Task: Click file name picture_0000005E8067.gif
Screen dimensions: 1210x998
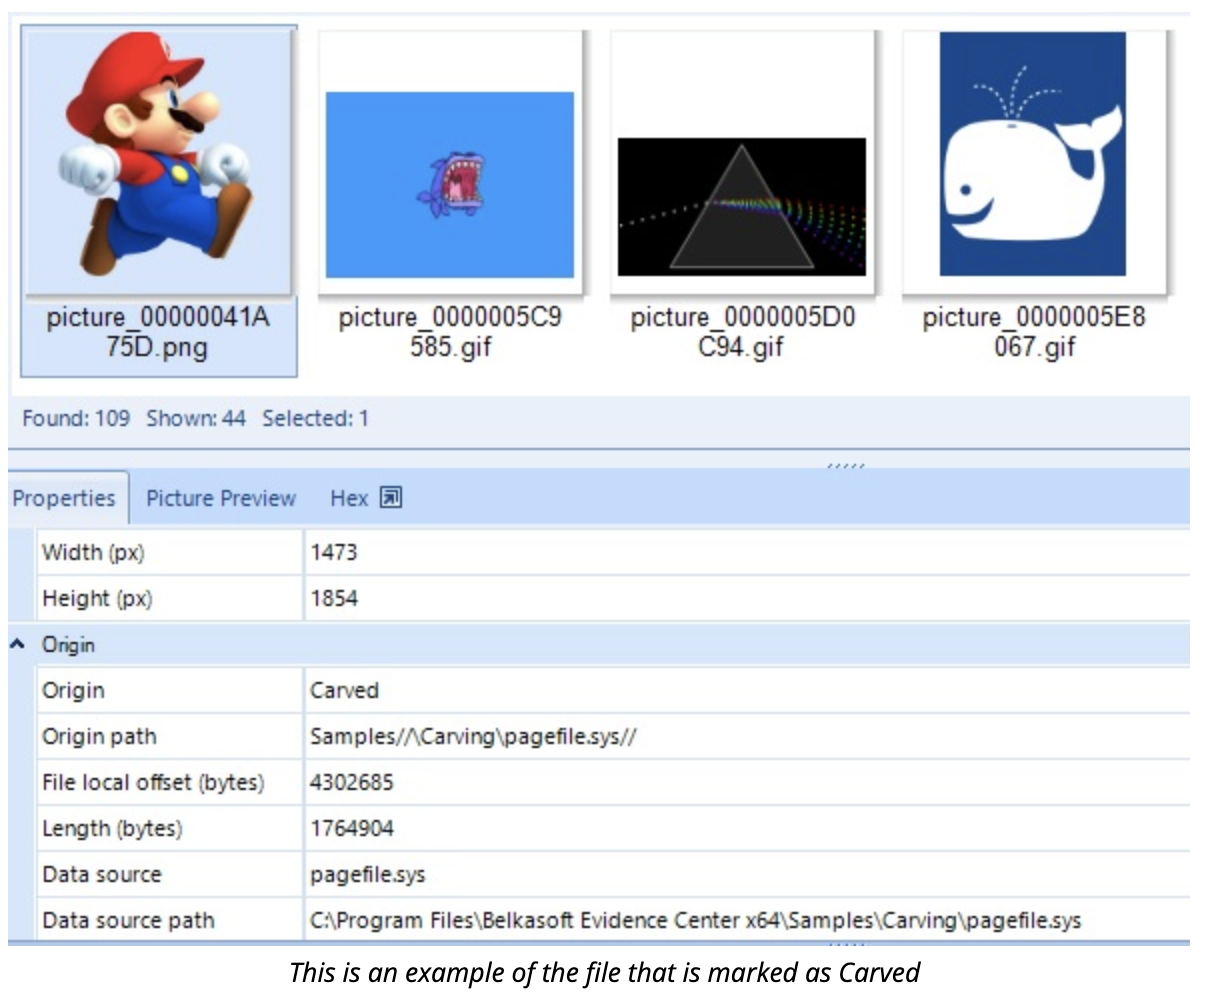Action: (1034, 333)
